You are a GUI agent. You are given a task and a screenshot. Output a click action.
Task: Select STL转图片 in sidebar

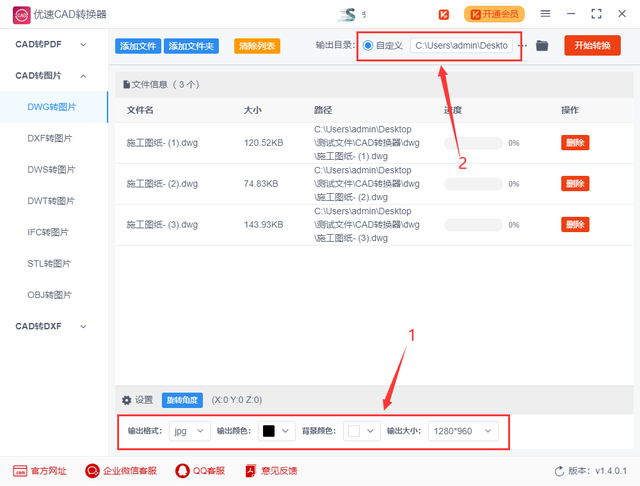pos(49,264)
